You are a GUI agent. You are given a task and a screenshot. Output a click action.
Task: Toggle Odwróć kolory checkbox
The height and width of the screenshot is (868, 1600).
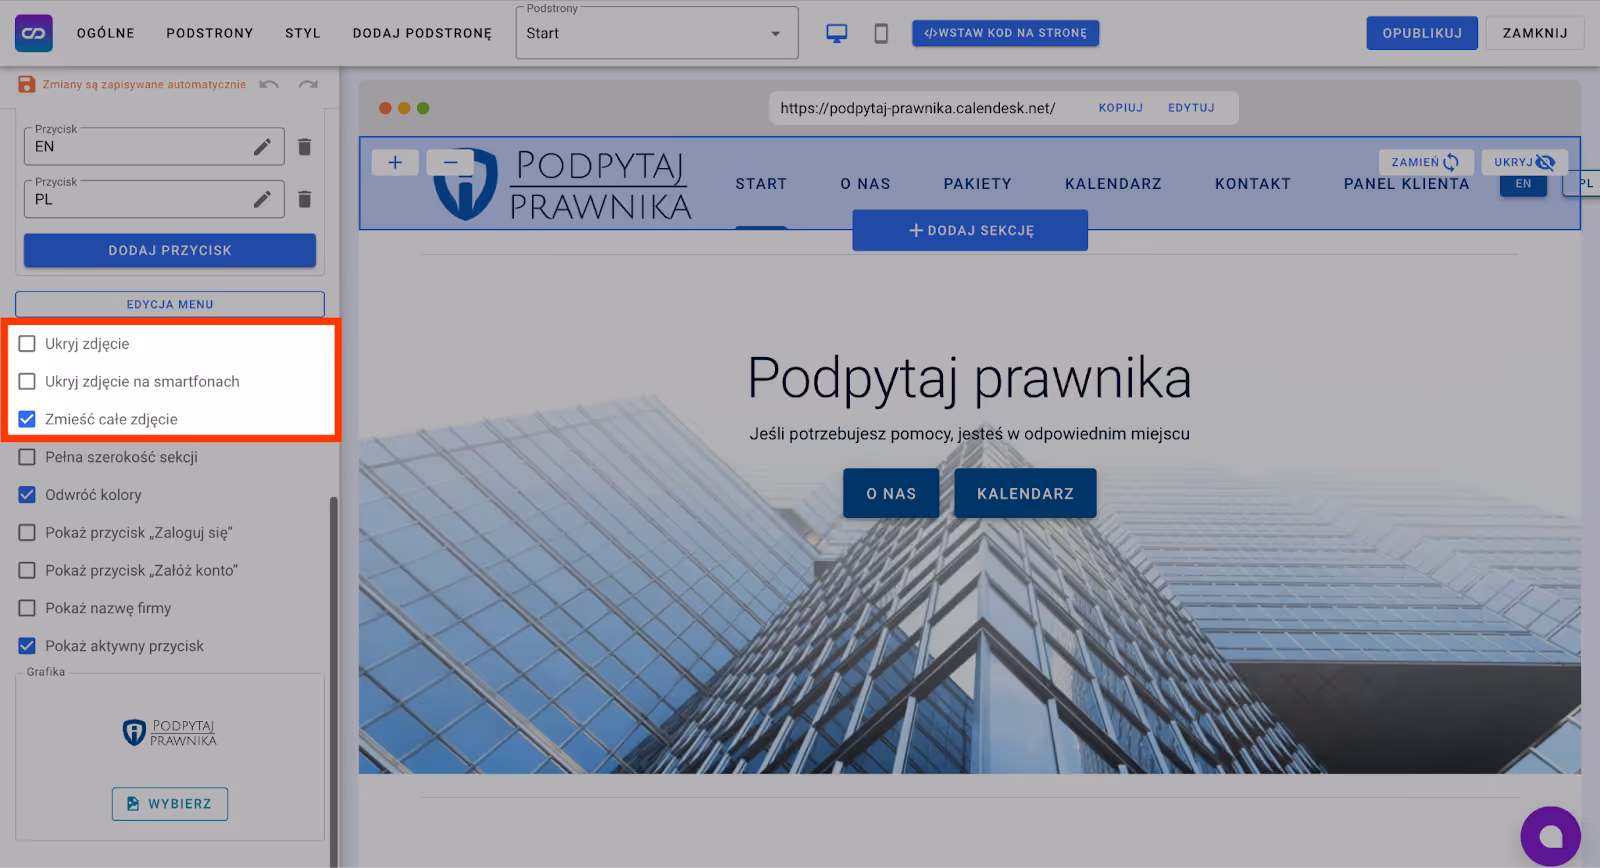(x=27, y=495)
